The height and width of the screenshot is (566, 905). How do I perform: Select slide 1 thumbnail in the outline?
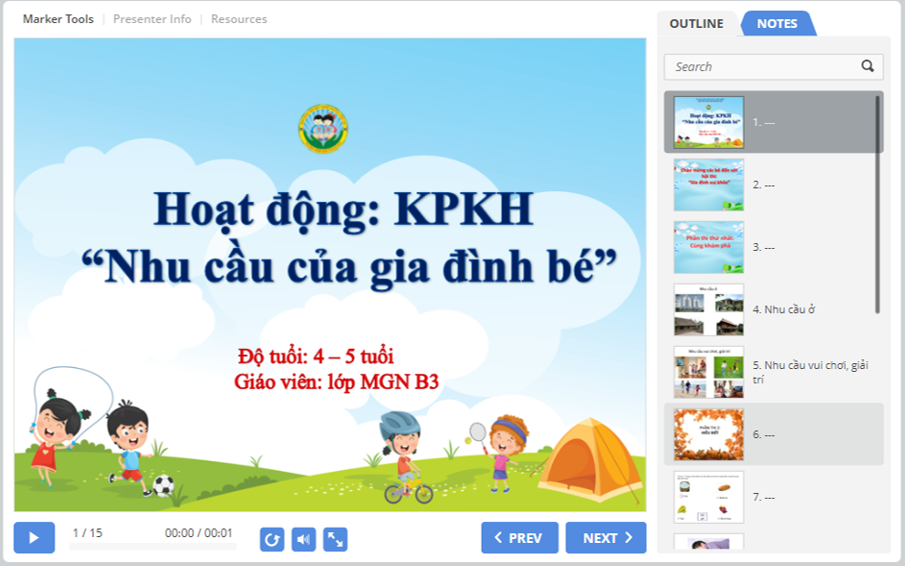click(709, 122)
